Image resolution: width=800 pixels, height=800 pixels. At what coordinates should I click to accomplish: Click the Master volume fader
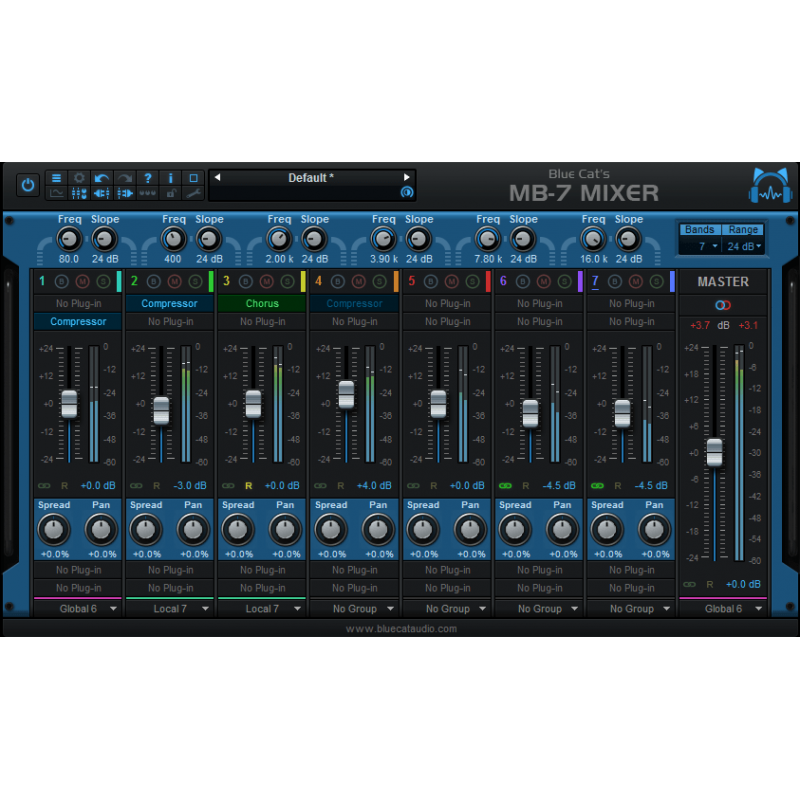pos(716,450)
